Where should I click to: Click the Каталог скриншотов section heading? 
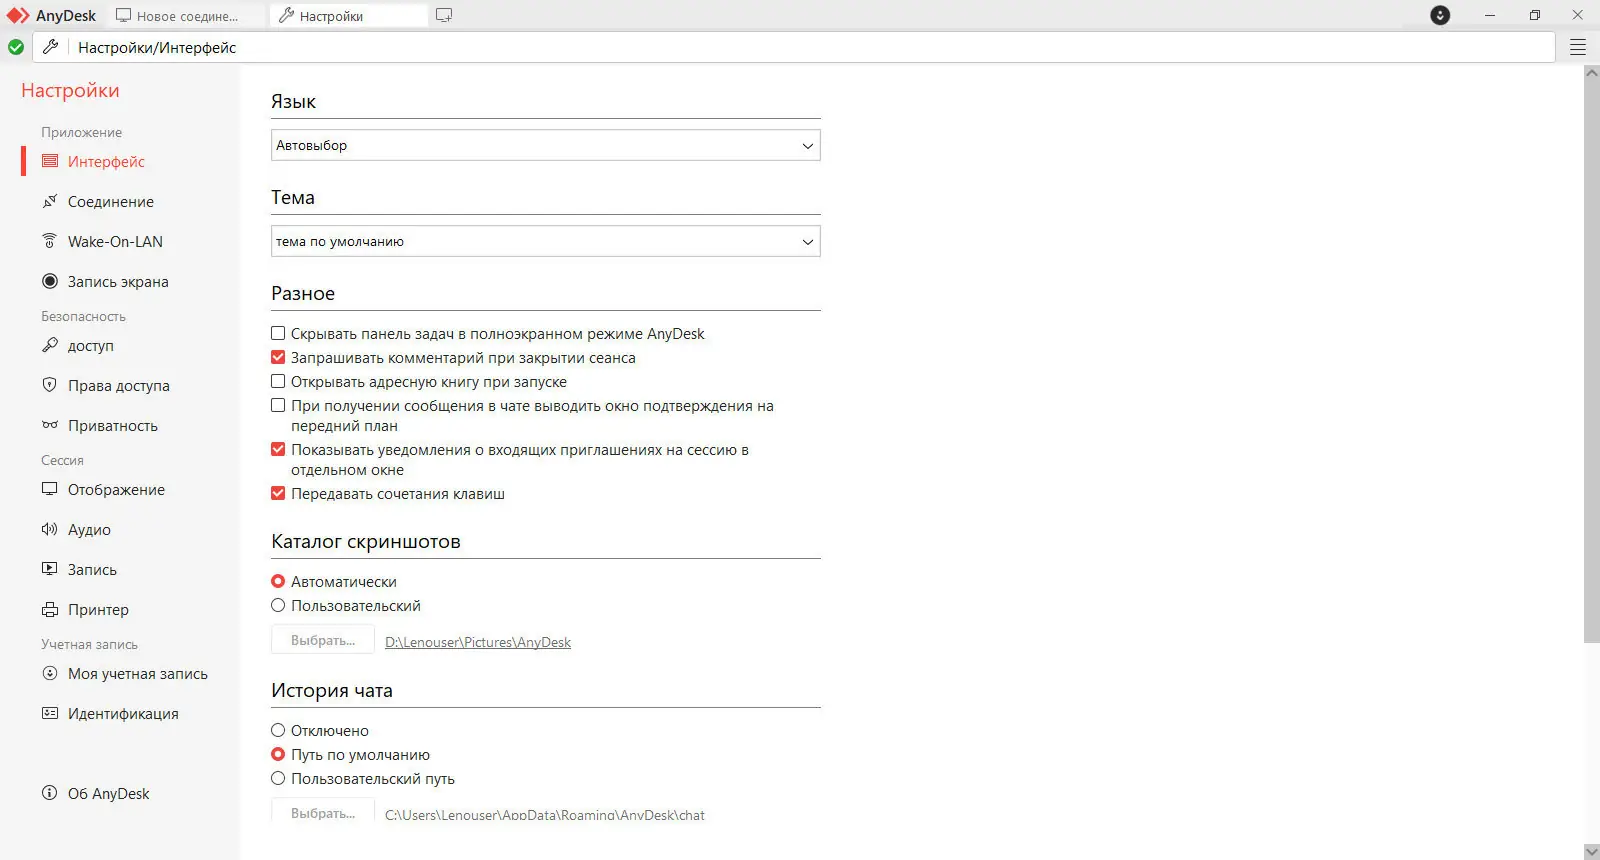[x=366, y=541]
